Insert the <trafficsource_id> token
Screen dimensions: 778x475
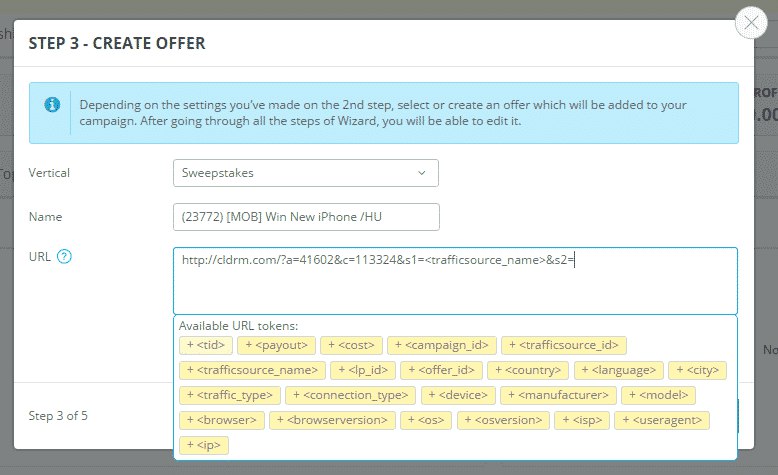tap(563, 345)
